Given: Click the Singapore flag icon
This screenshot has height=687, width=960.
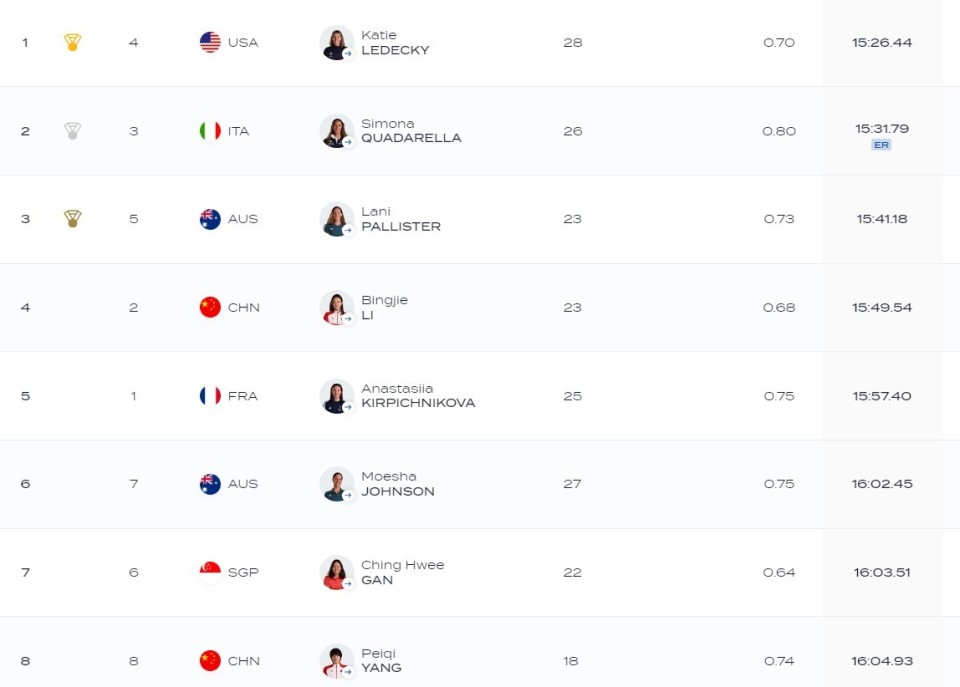Looking at the screenshot, I should (210, 572).
